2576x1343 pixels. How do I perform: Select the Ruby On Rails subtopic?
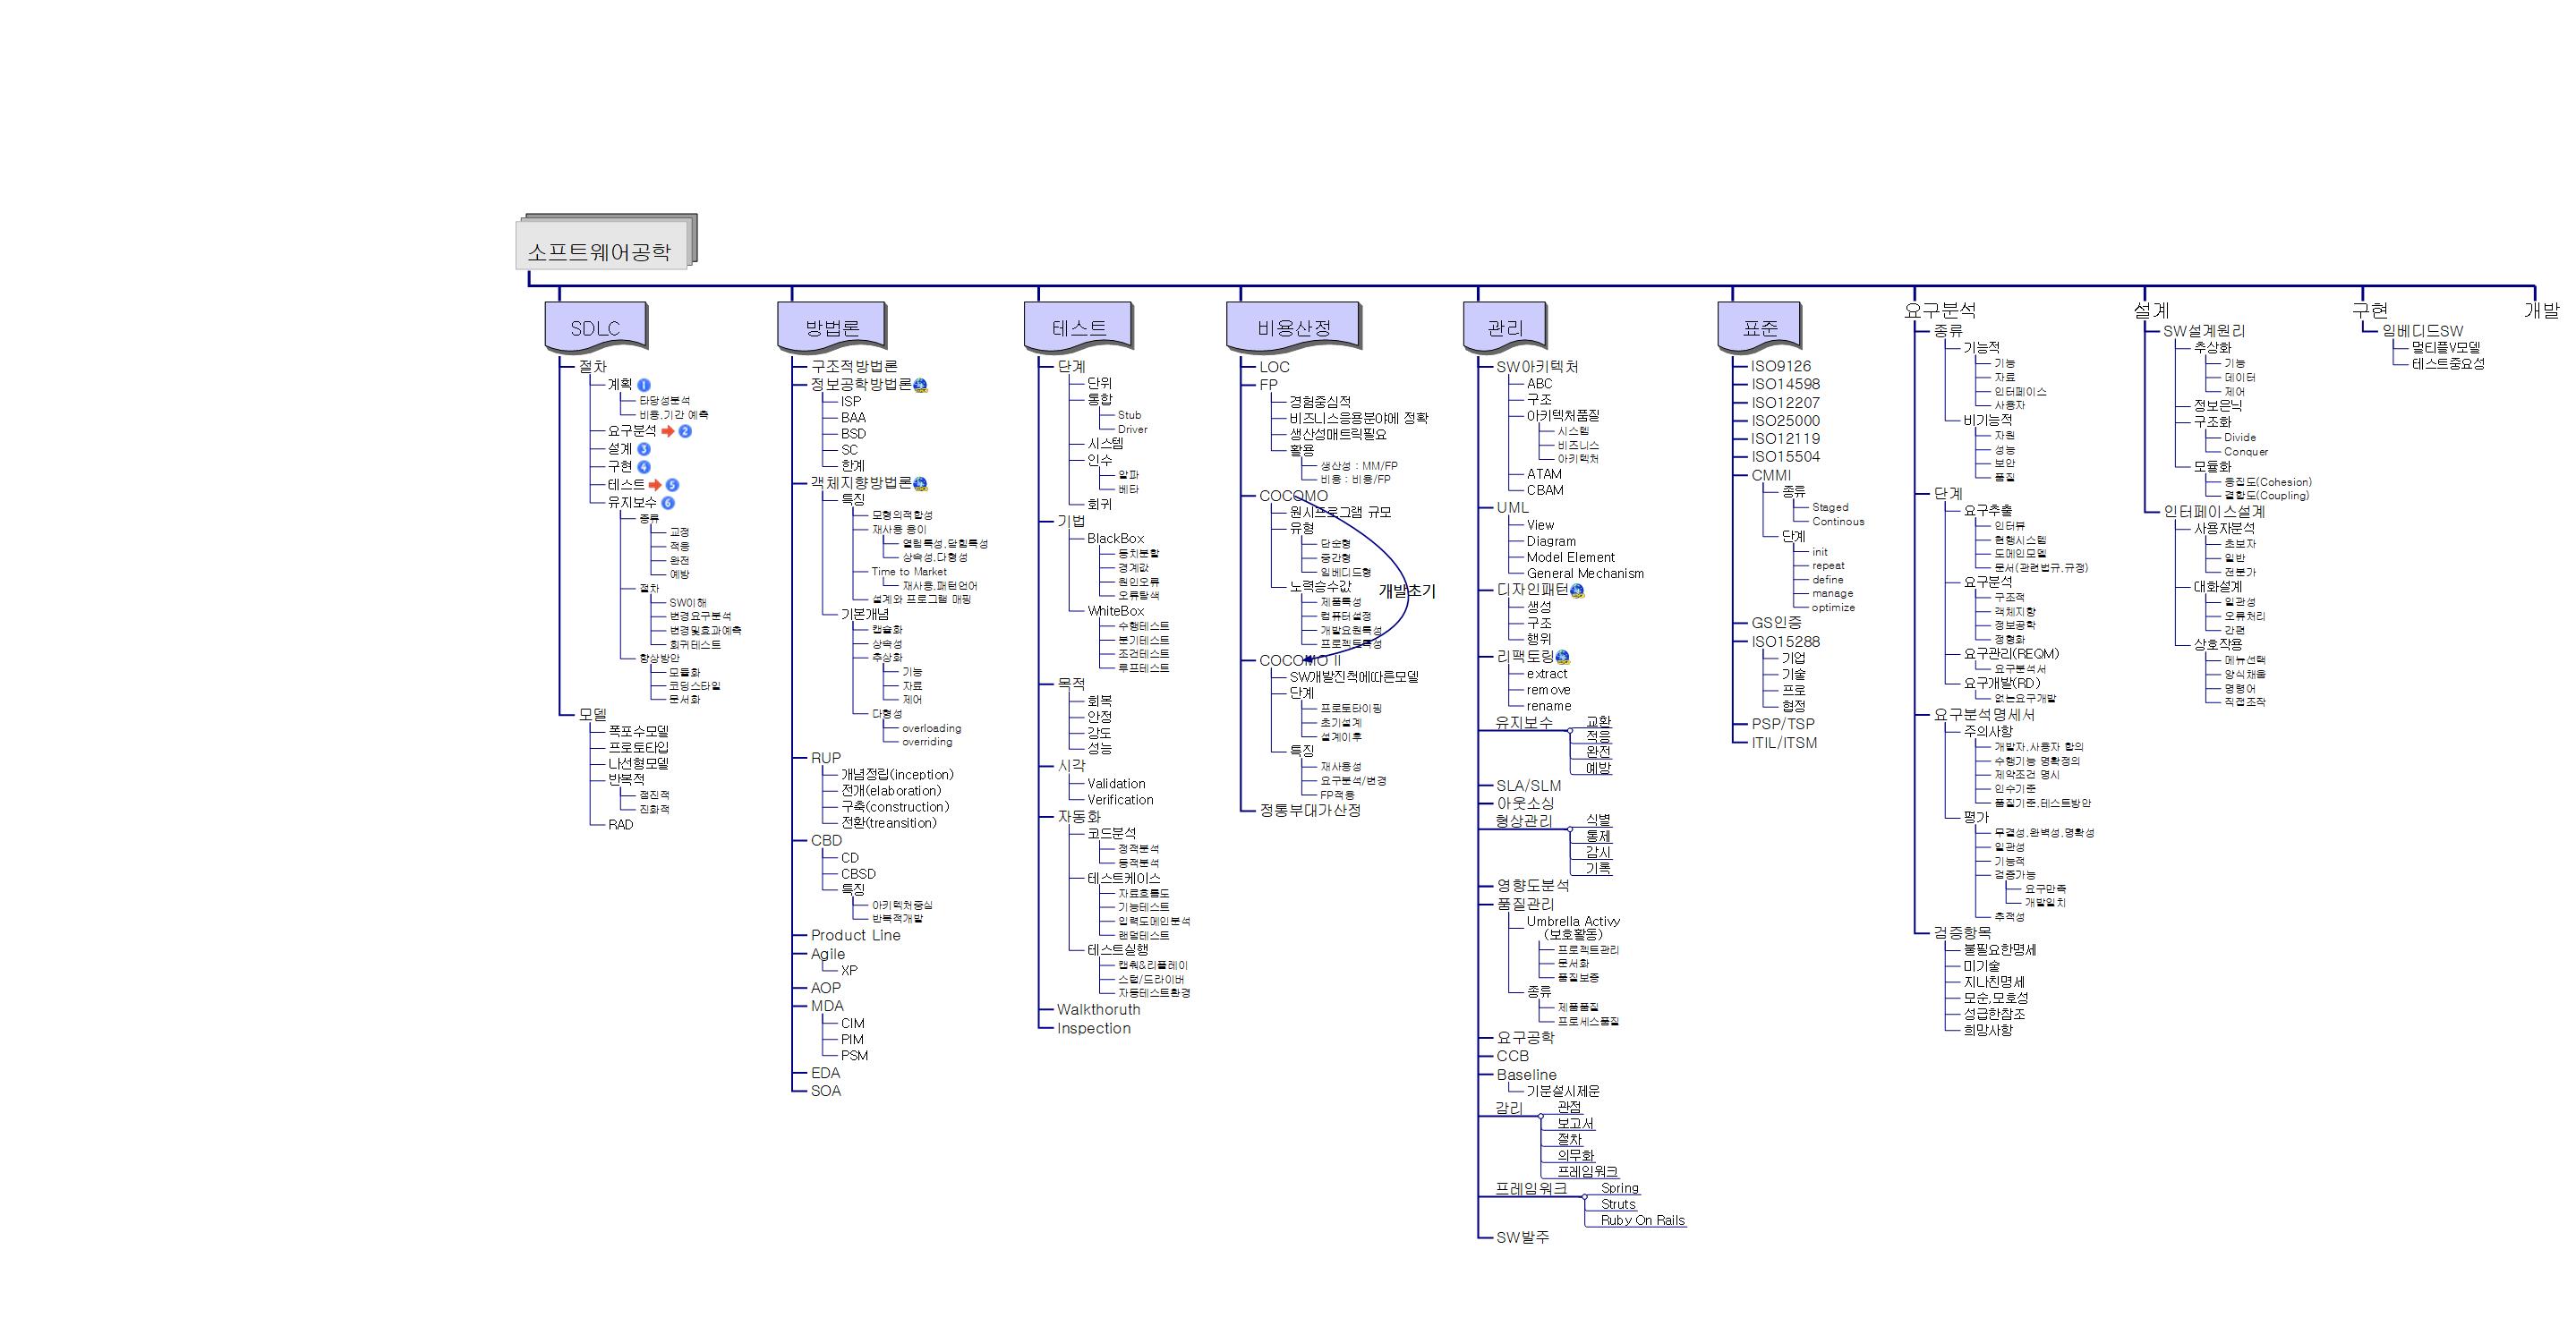click(x=1642, y=1221)
